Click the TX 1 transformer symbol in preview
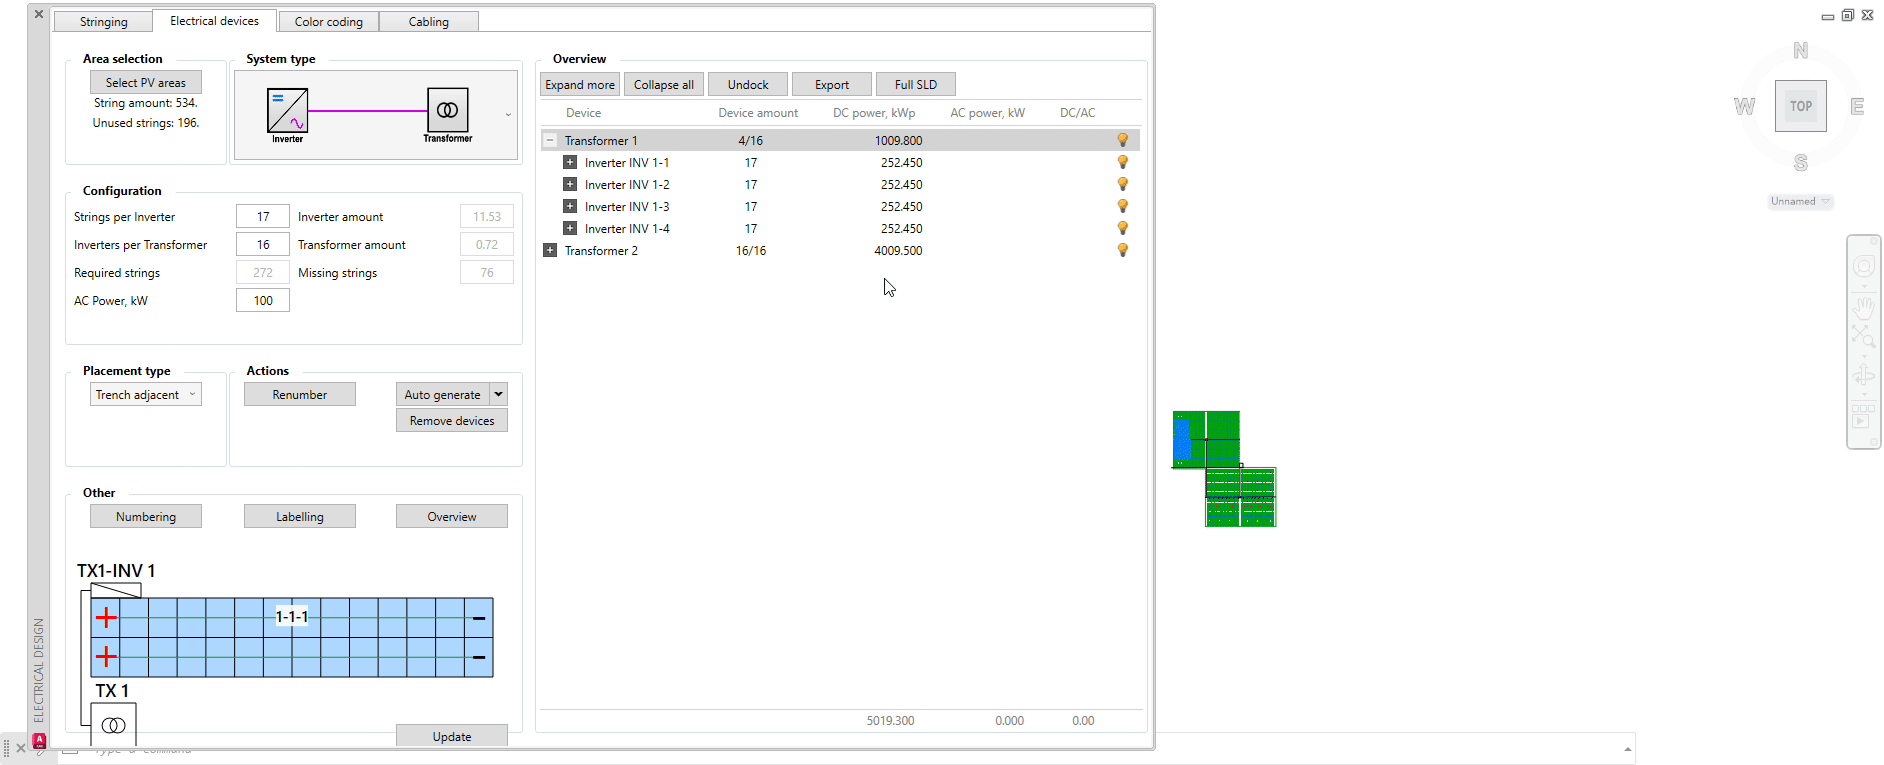The width and height of the screenshot is (1884, 765). click(114, 724)
